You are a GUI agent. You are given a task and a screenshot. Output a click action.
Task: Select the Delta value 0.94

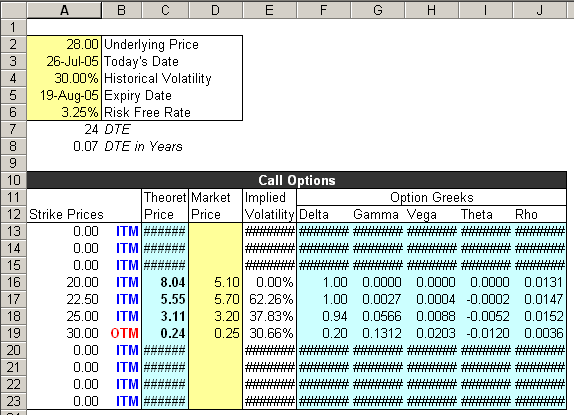[x=324, y=316]
